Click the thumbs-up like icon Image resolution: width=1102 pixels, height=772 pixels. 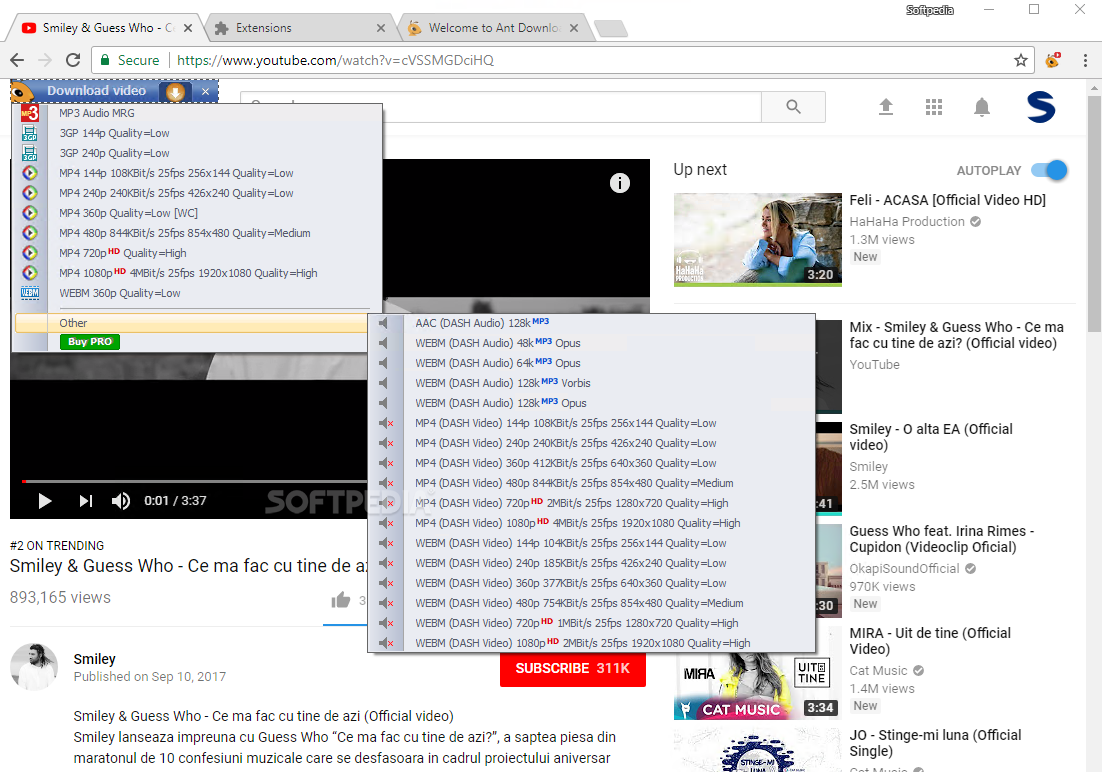coord(341,600)
